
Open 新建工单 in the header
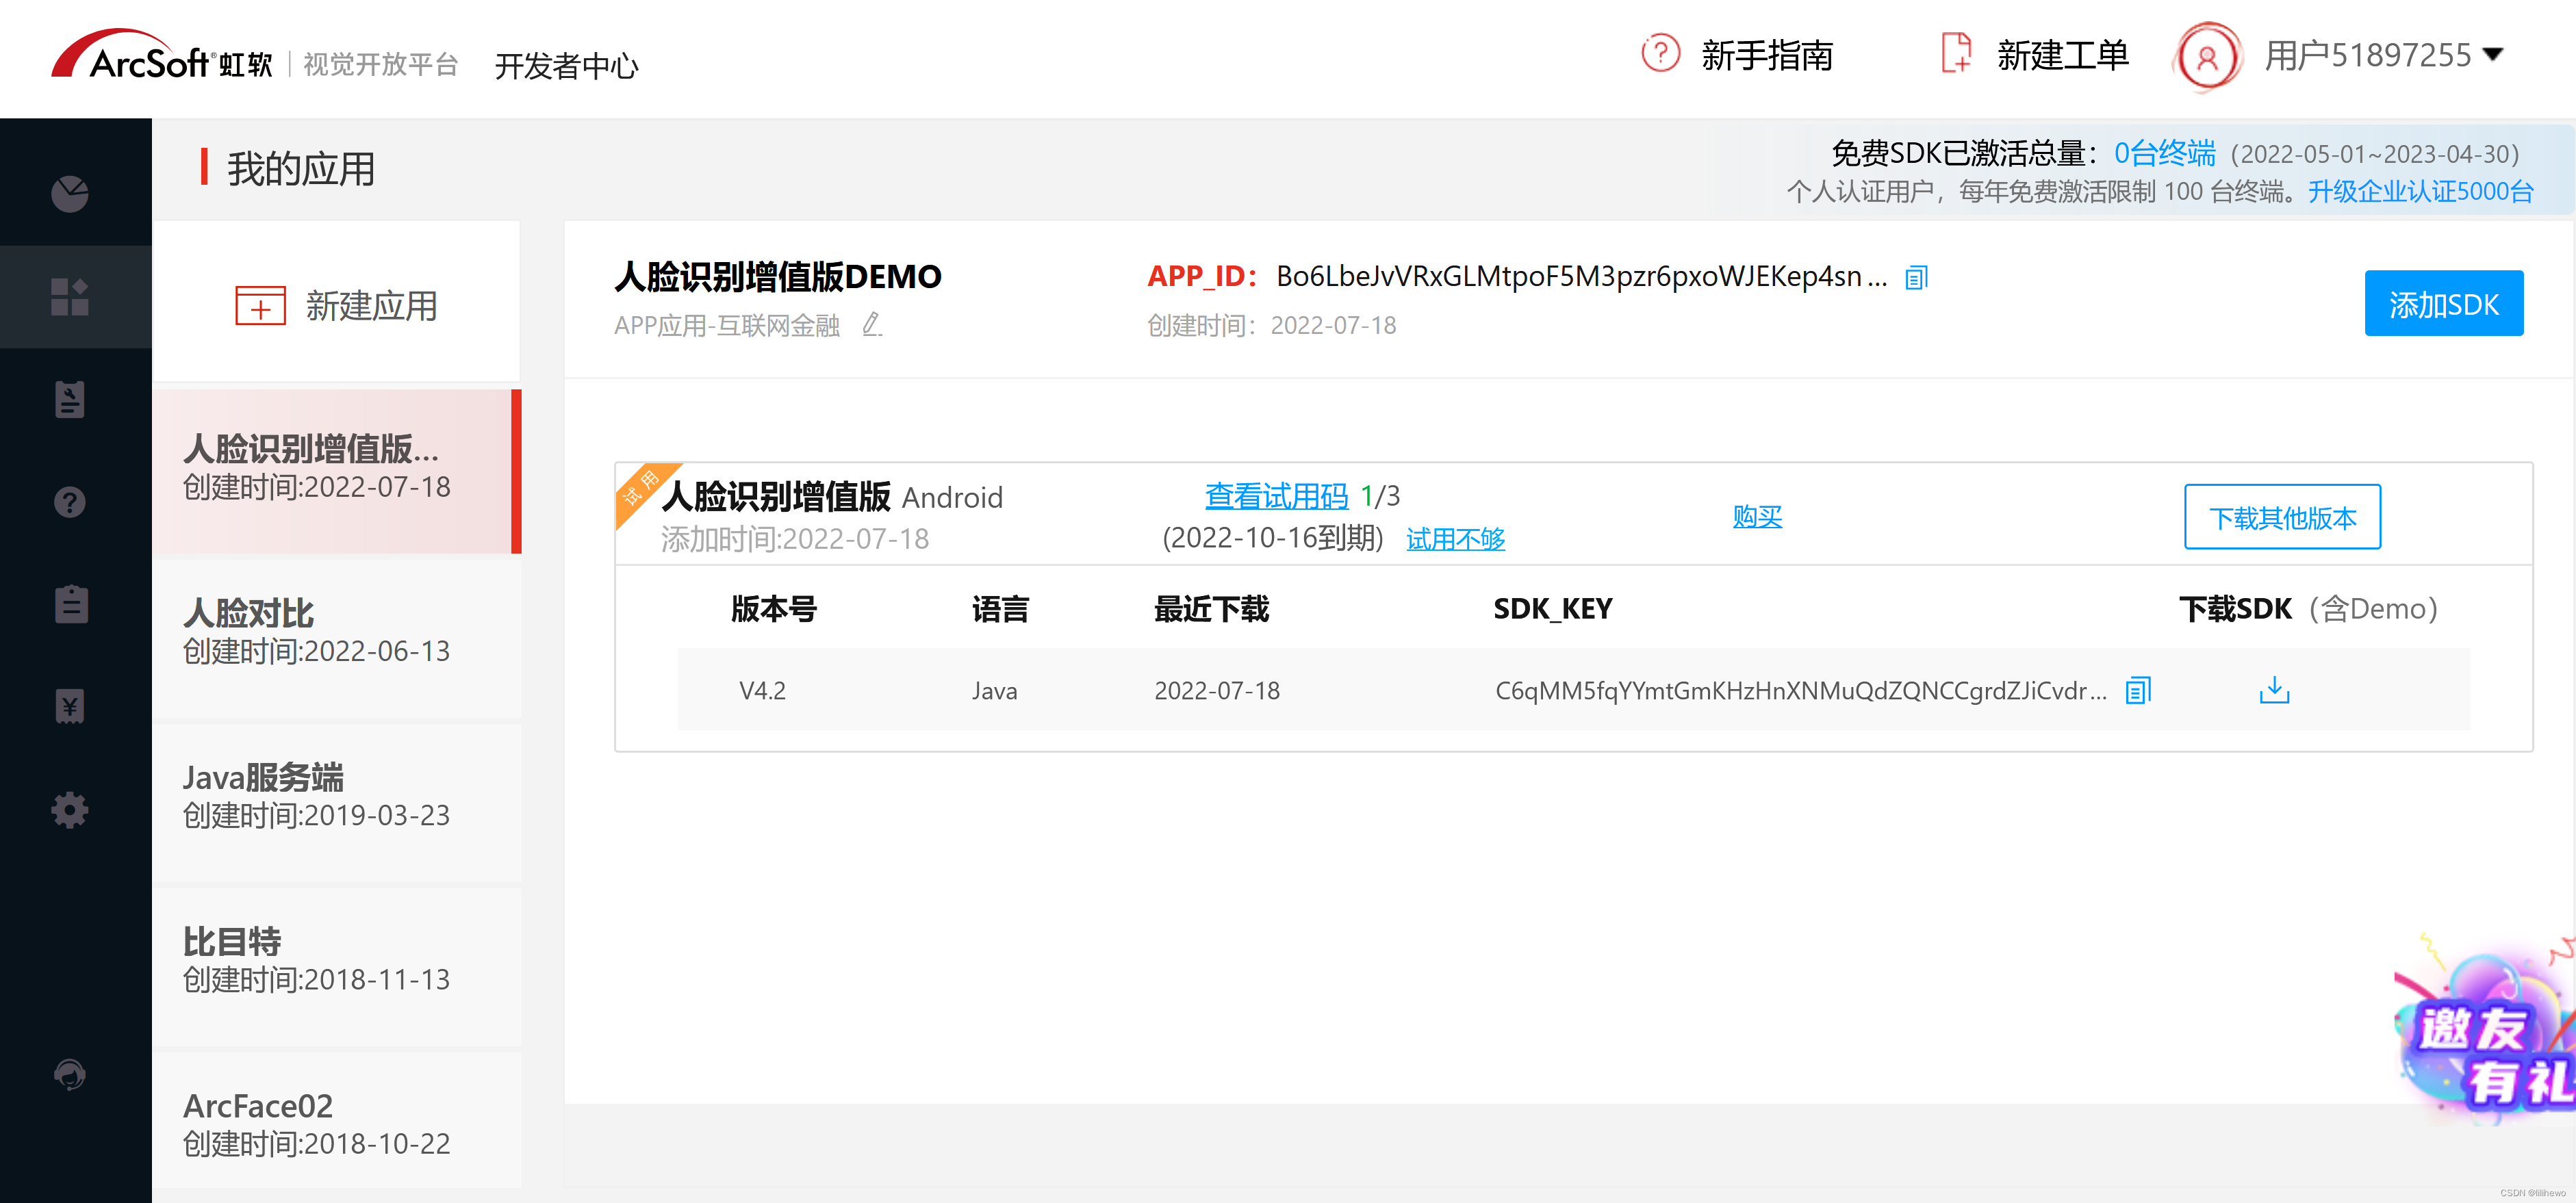2062,56
